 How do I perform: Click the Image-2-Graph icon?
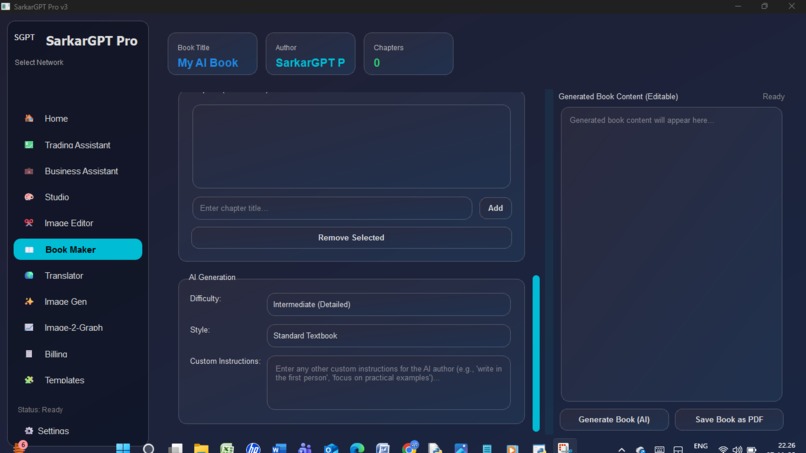(x=29, y=328)
